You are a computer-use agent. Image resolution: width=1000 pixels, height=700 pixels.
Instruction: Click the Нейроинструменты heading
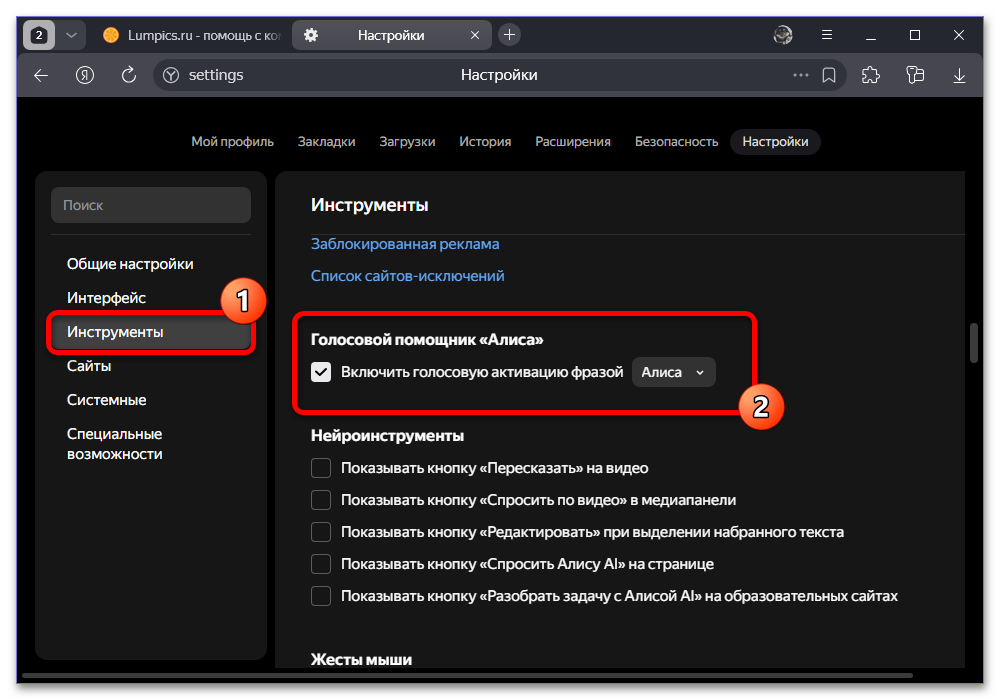click(x=387, y=436)
